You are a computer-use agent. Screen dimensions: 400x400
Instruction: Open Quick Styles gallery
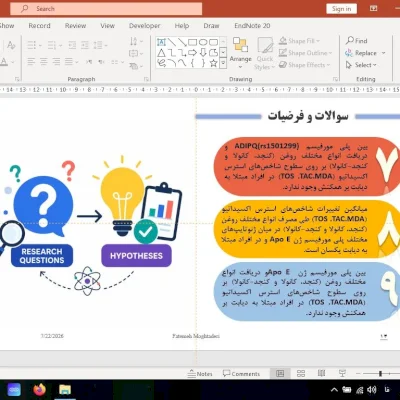[x=265, y=53]
